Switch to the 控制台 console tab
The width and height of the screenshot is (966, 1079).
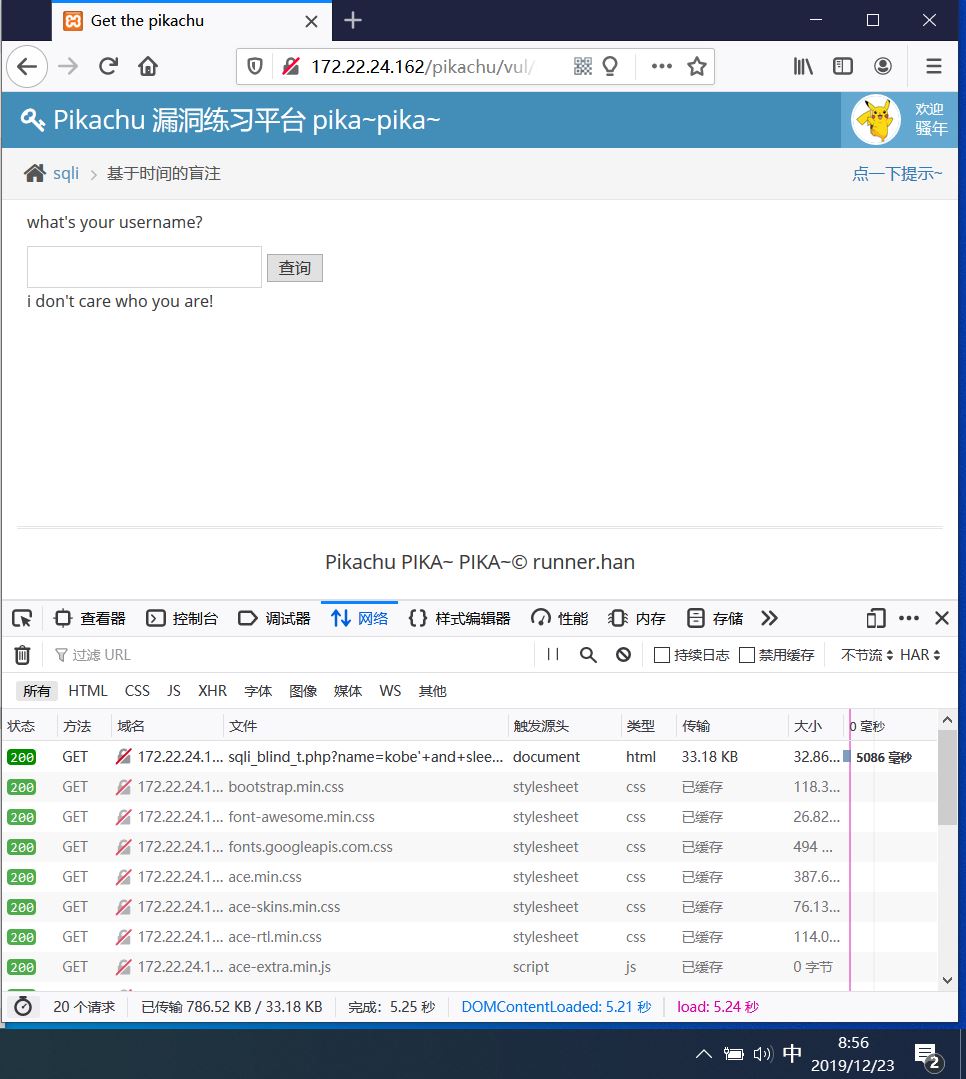(x=182, y=619)
